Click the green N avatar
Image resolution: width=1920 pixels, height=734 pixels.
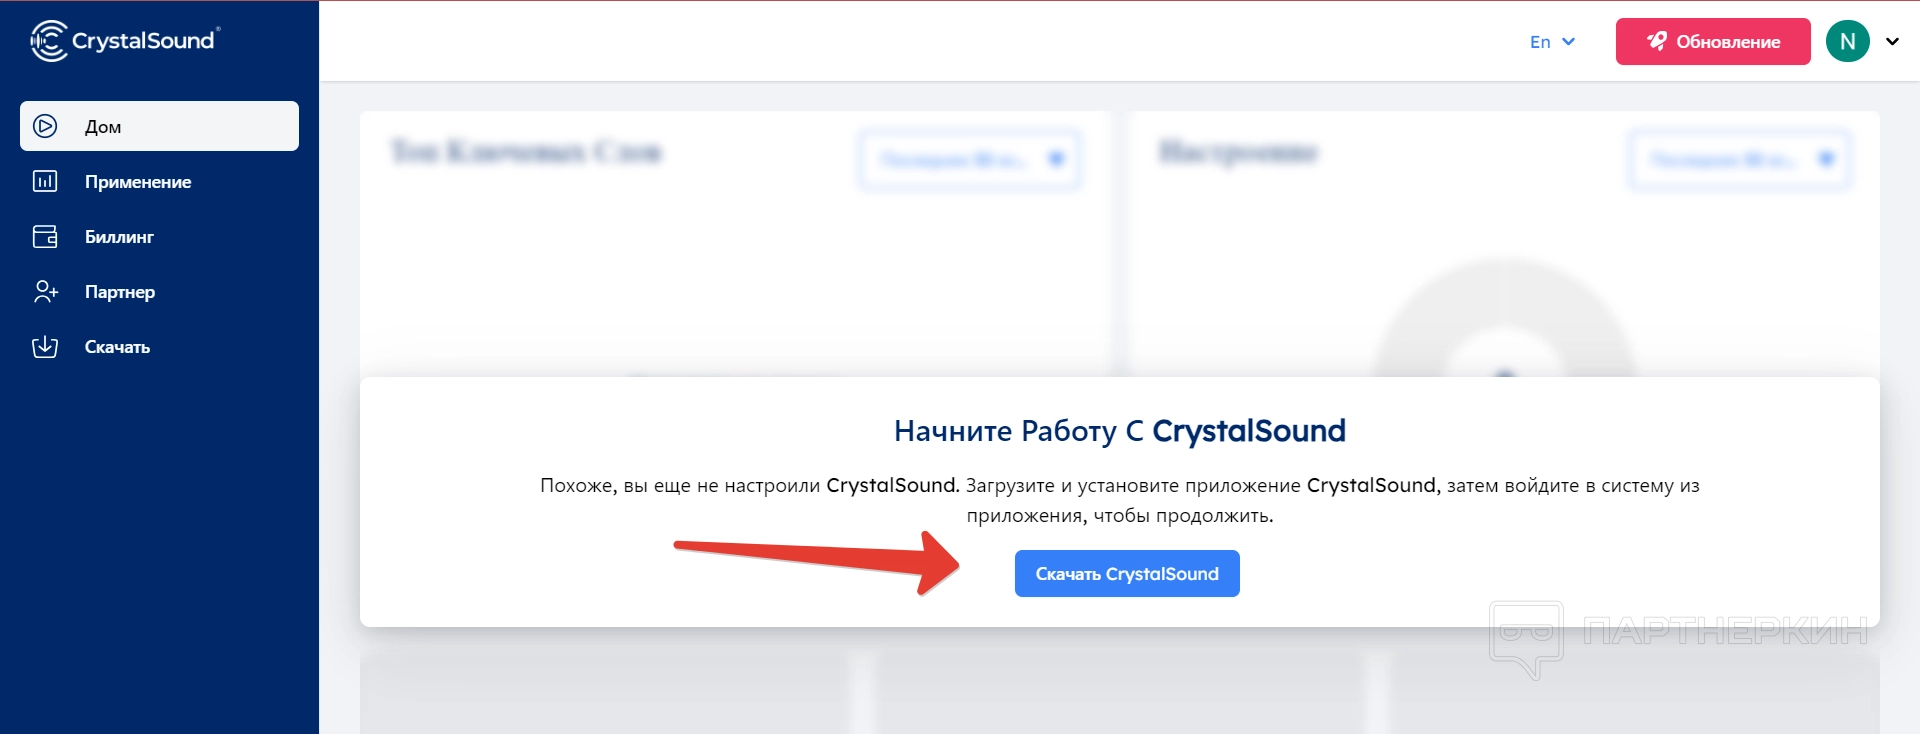1847,41
